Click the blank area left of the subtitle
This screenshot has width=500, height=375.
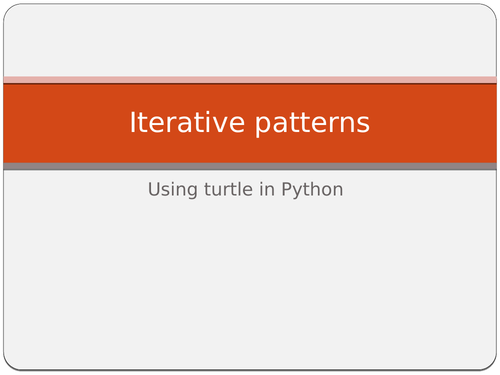tap(75, 190)
